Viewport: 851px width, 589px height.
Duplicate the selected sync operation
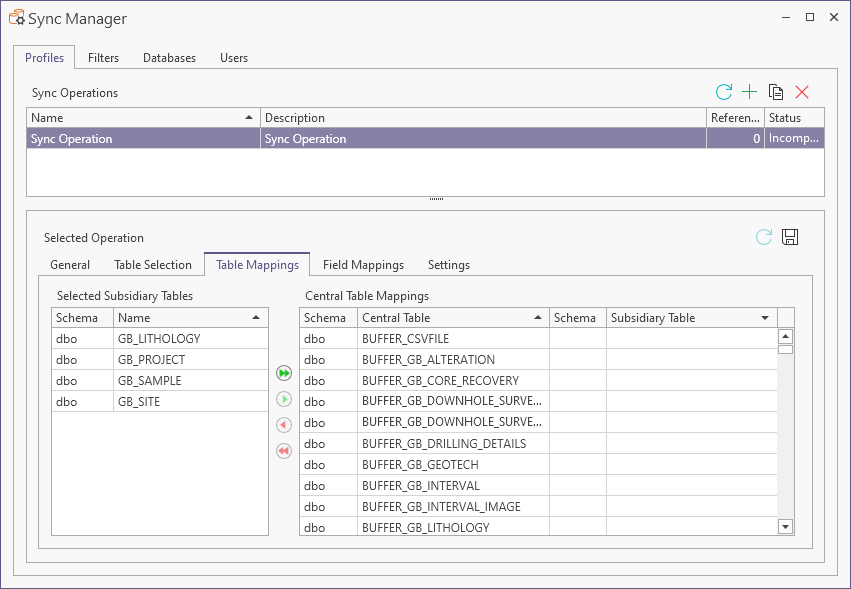(x=776, y=92)
